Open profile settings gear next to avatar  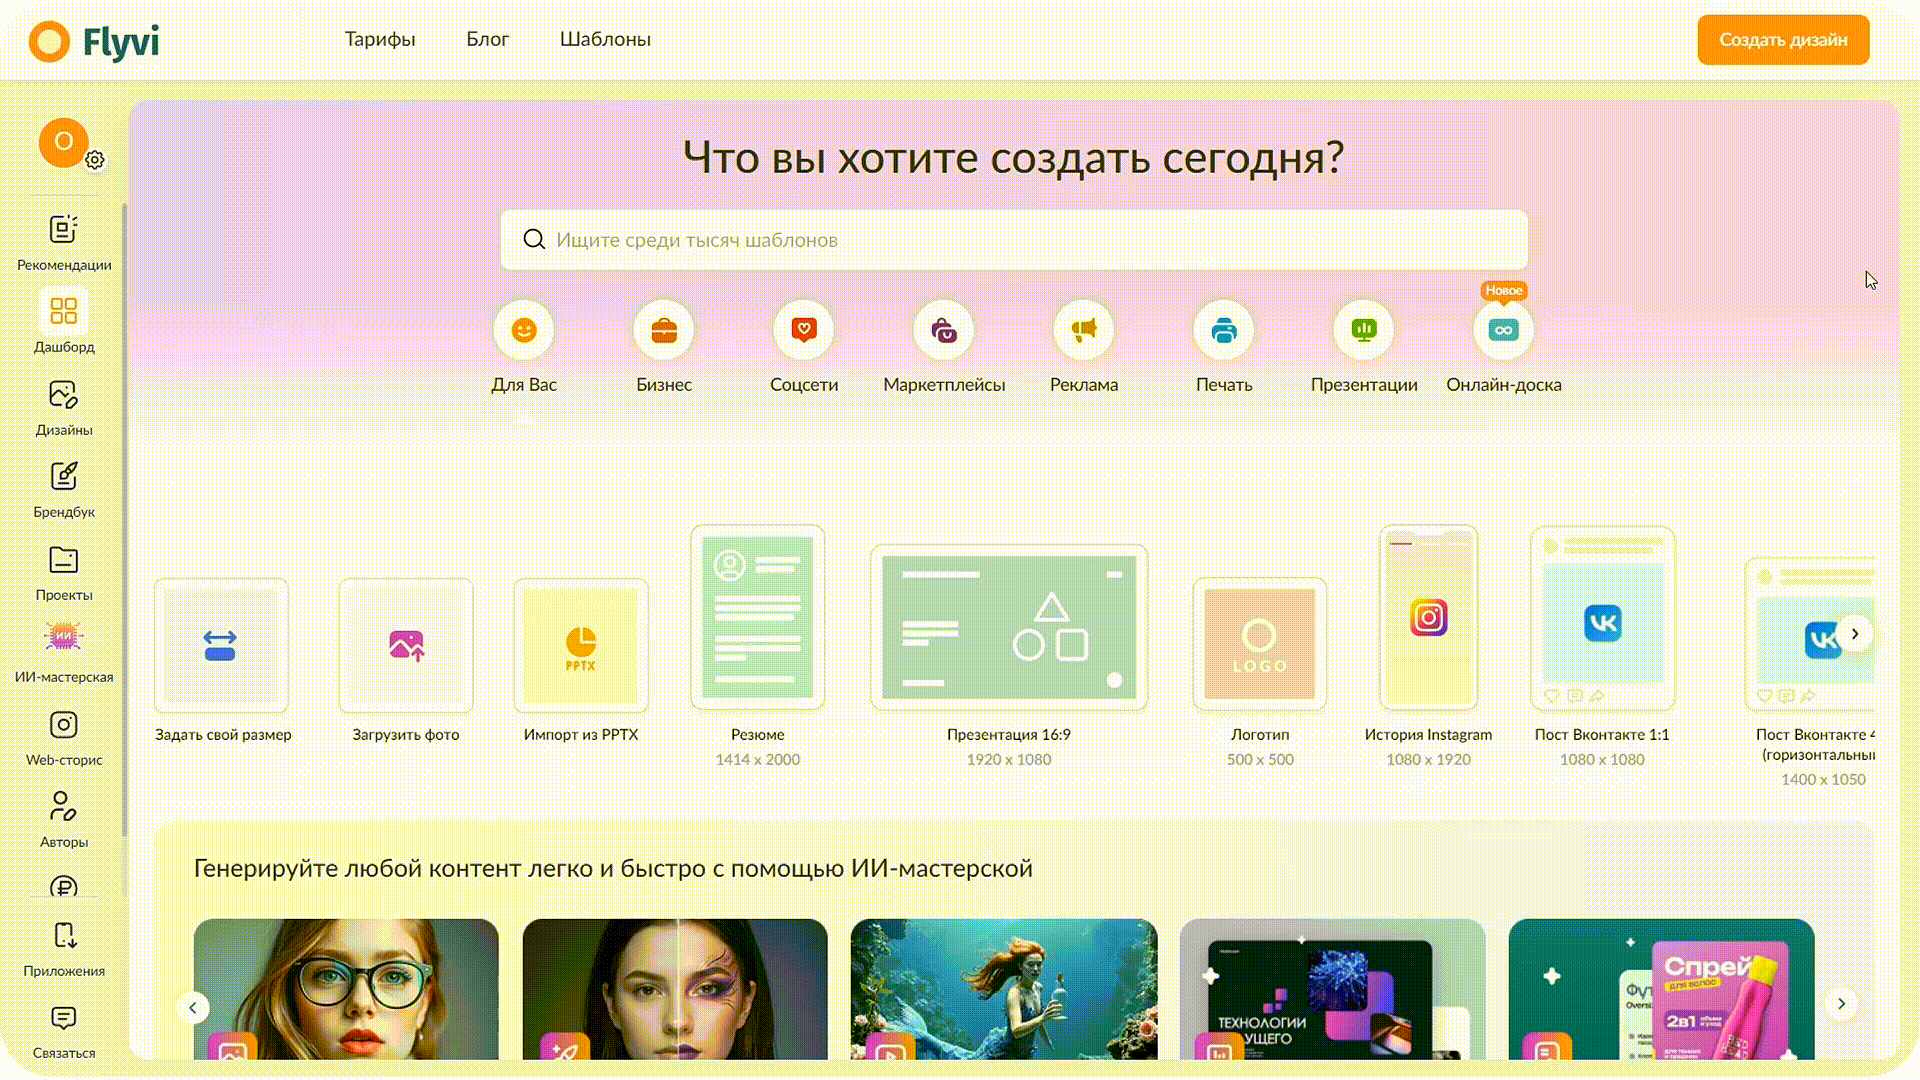95,160
